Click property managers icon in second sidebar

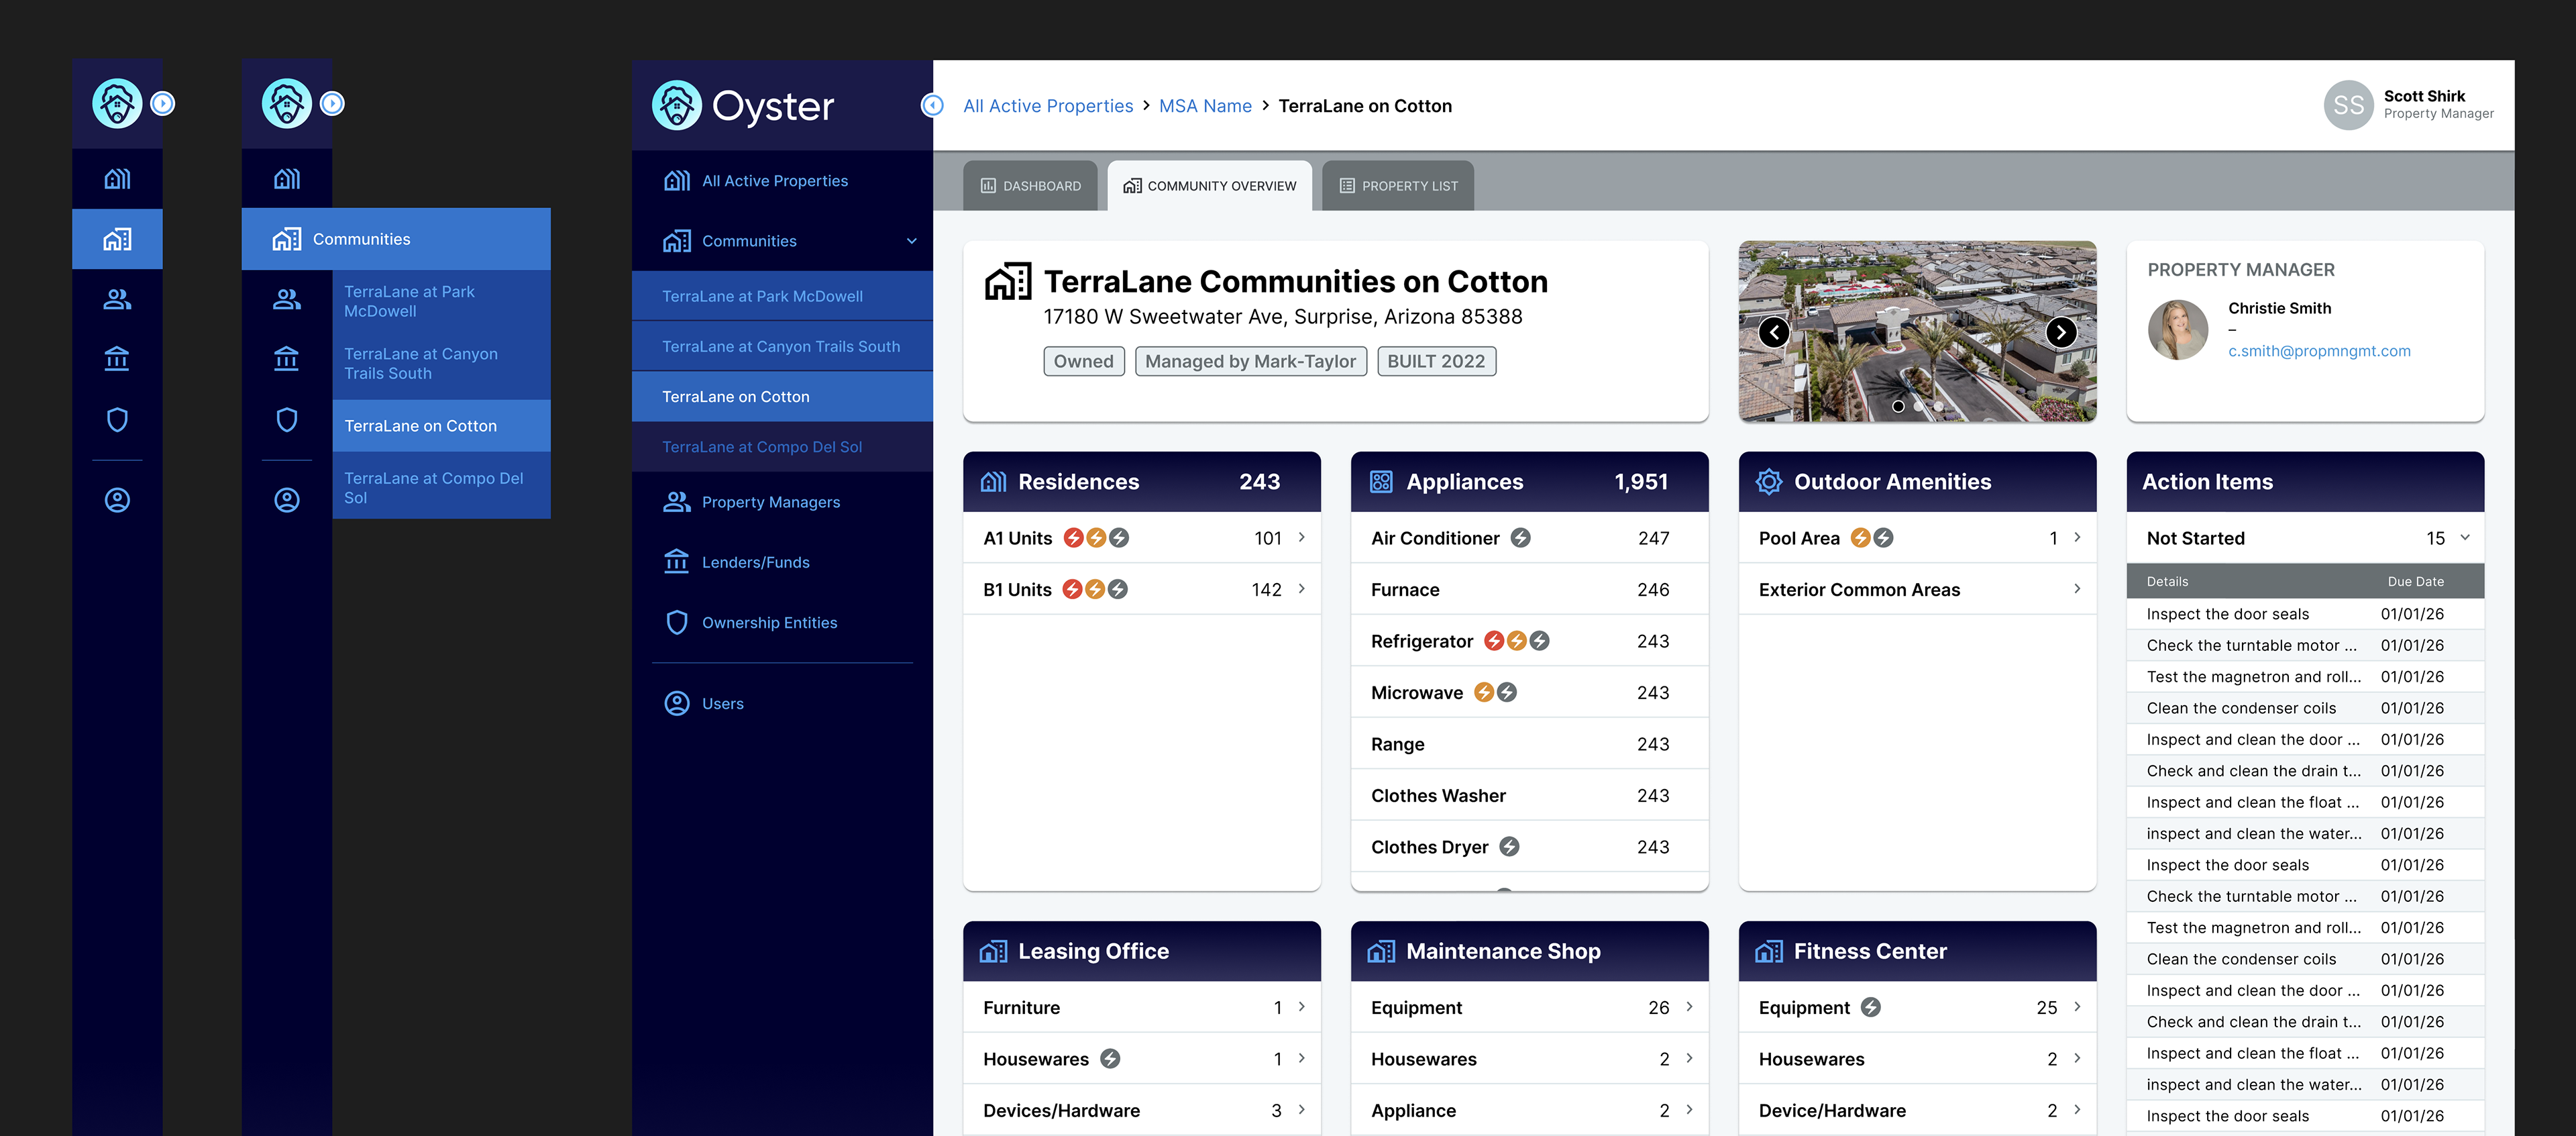tap(287, 299)
